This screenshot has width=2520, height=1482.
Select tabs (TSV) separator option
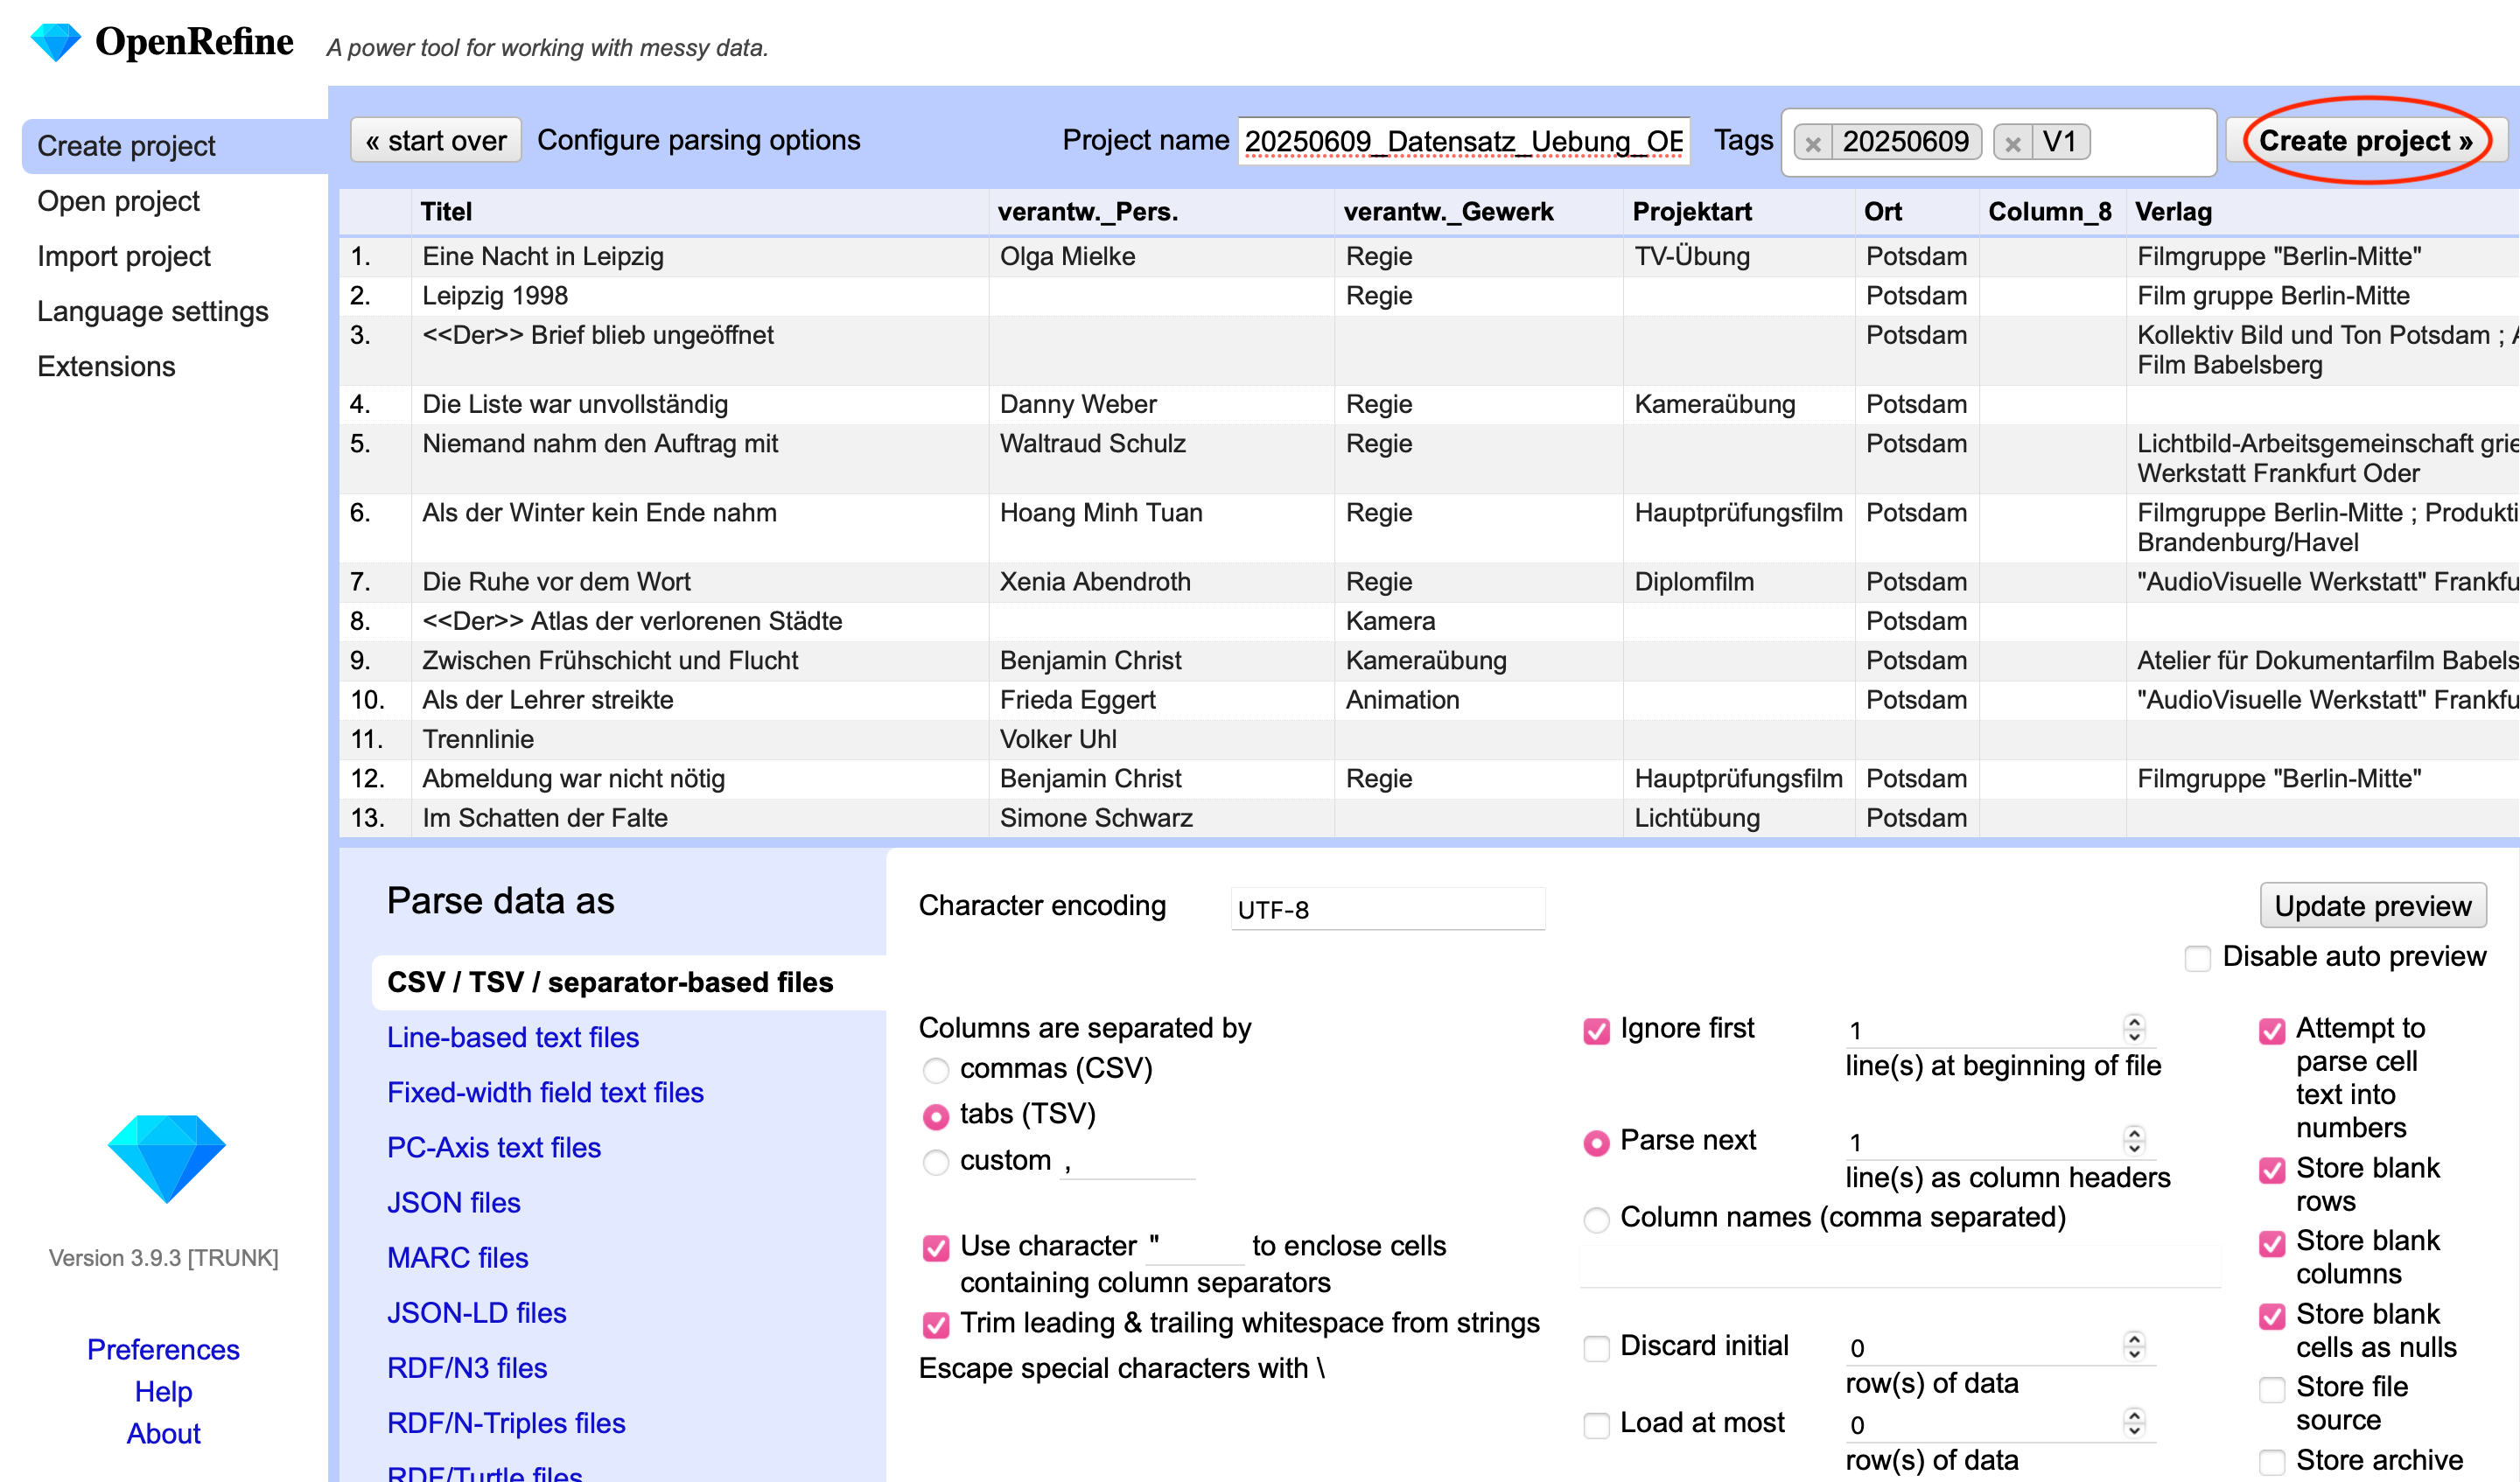936,1116
